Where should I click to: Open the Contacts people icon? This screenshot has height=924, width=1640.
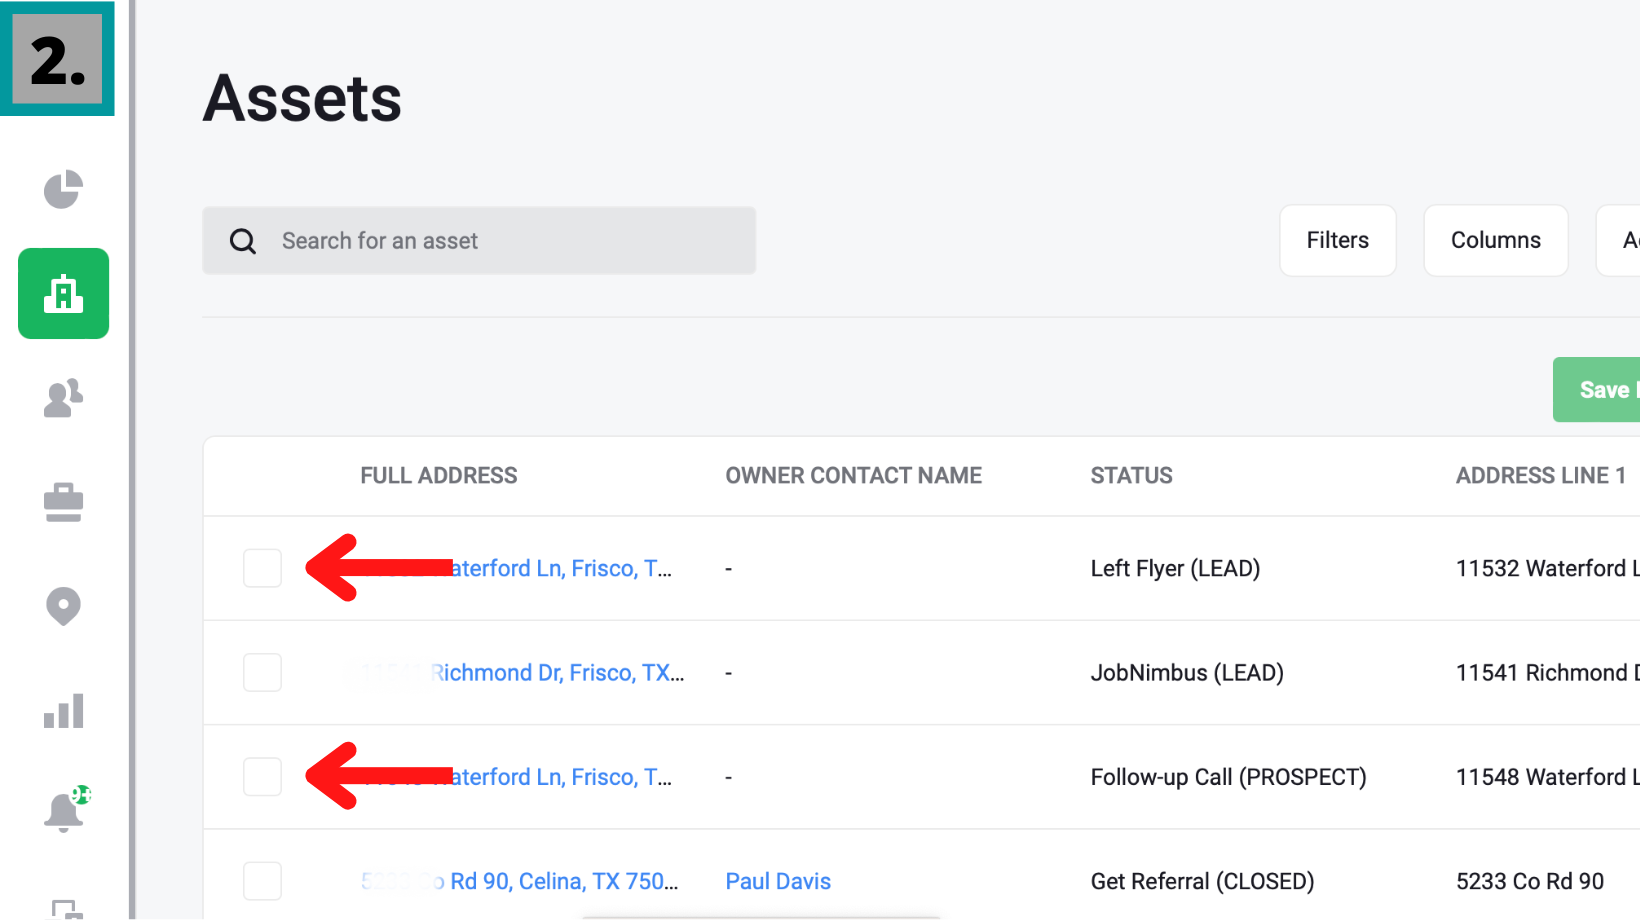(x=63, y=398)
